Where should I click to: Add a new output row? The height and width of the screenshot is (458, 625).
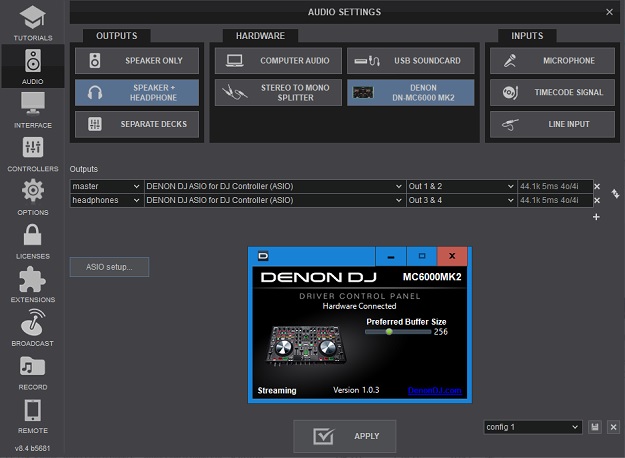(x=596, y=217)
